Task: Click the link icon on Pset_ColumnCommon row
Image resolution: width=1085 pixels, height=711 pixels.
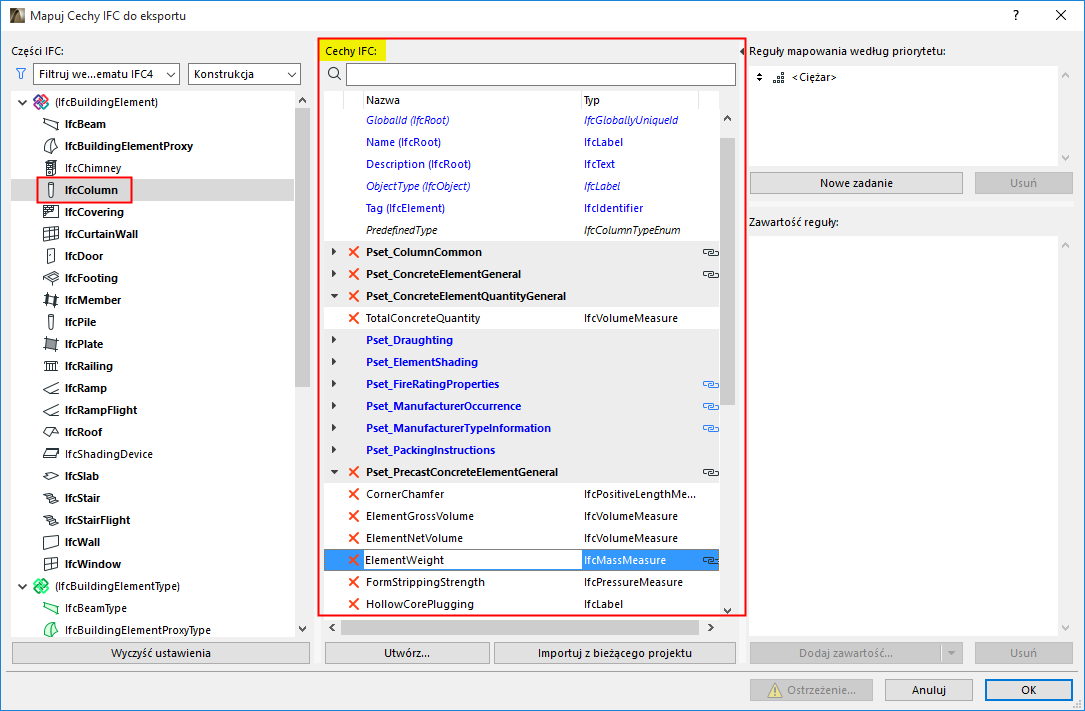Action: [710, 252]
